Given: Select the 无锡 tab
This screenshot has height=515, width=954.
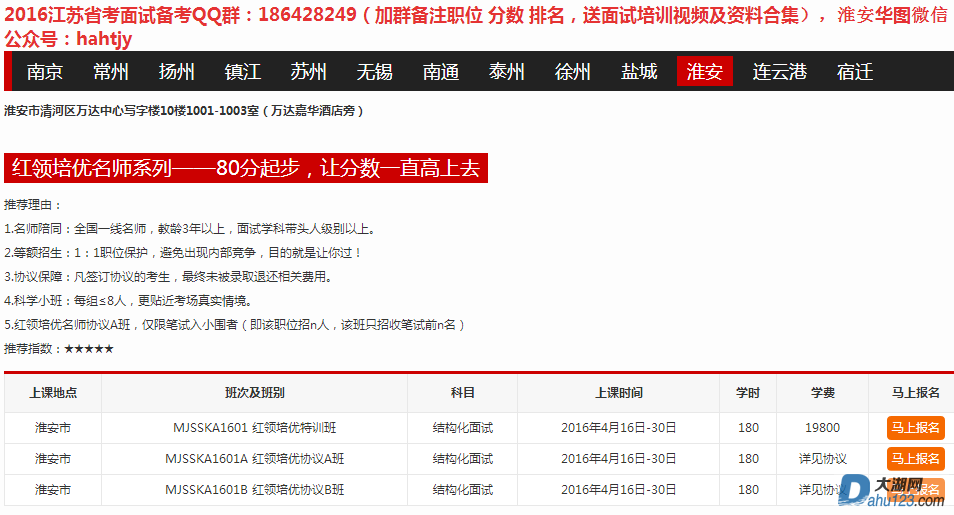Looking at the screenshot, I should pos(374,72).
